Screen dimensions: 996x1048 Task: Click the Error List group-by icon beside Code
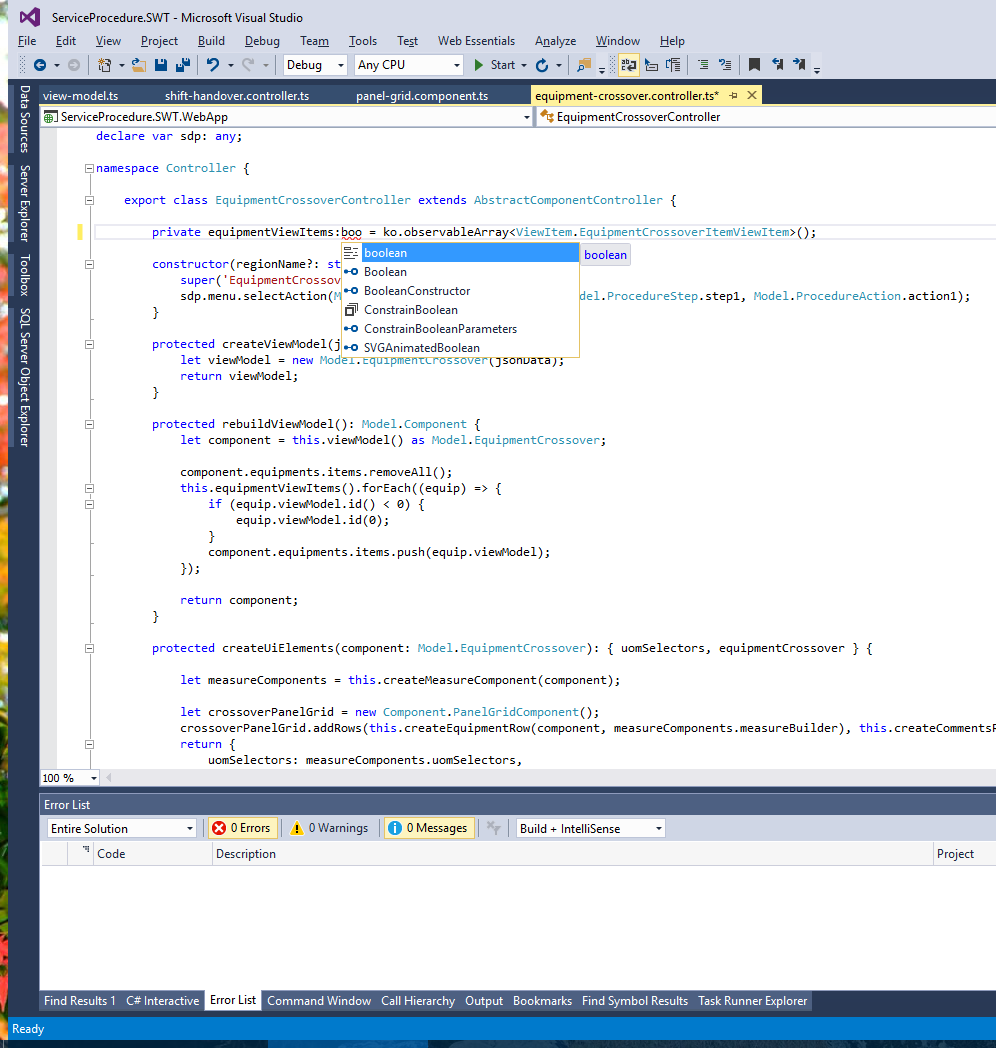86,849
